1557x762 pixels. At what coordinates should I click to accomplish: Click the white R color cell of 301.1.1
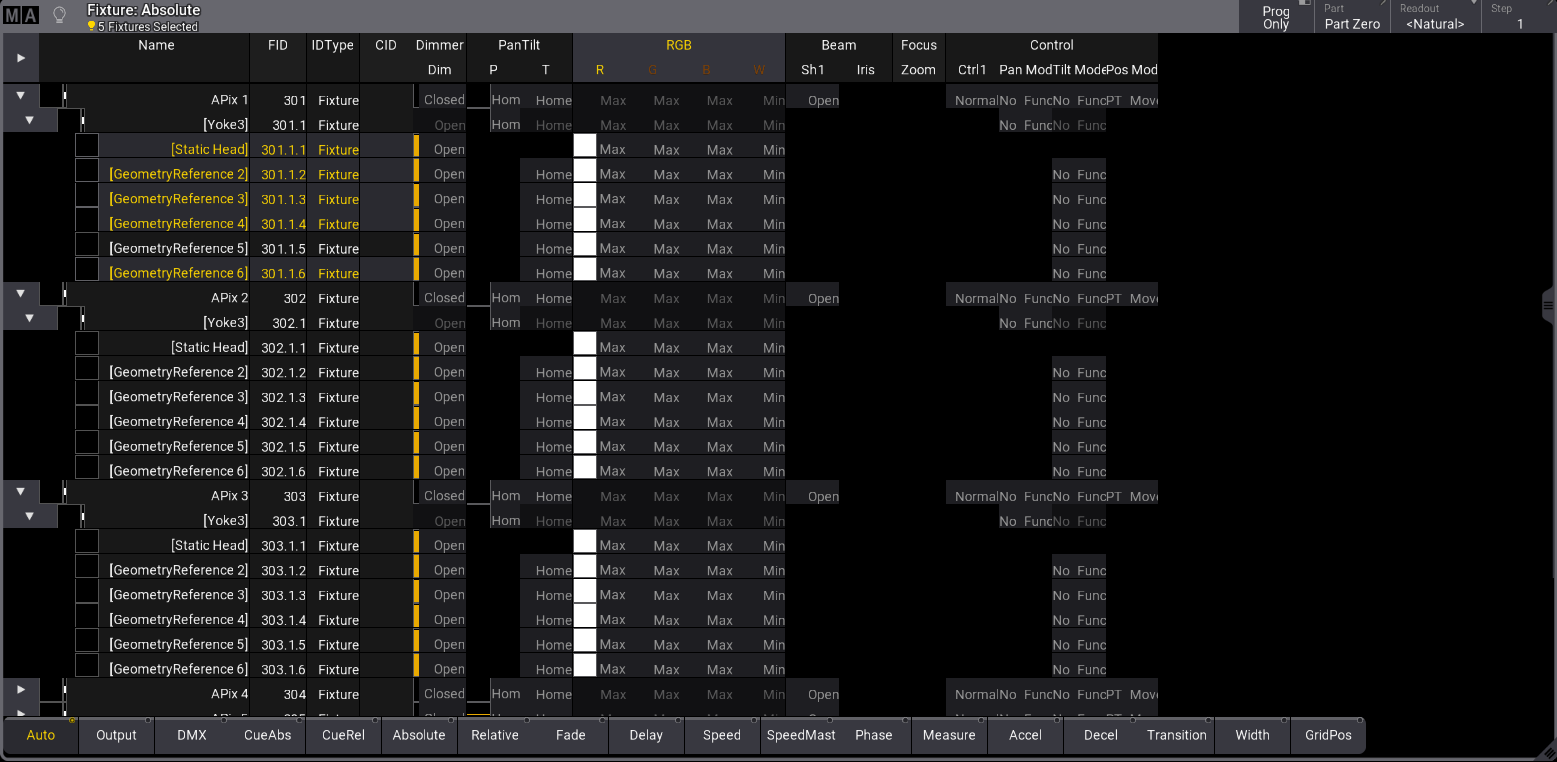585,146
